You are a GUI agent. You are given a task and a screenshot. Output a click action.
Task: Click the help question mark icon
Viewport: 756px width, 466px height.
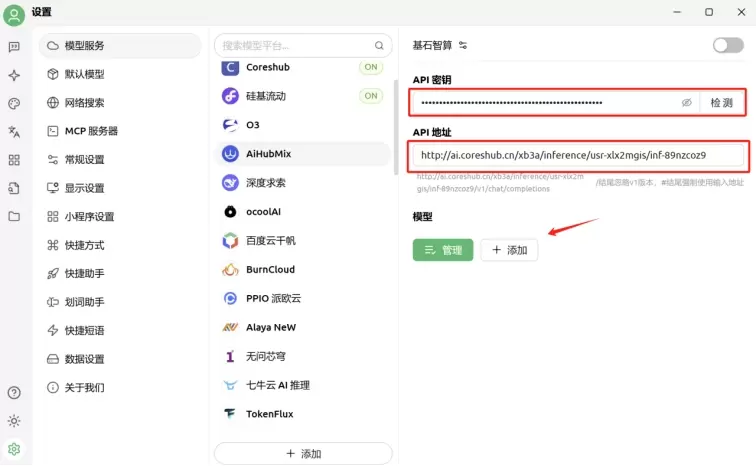14,393
